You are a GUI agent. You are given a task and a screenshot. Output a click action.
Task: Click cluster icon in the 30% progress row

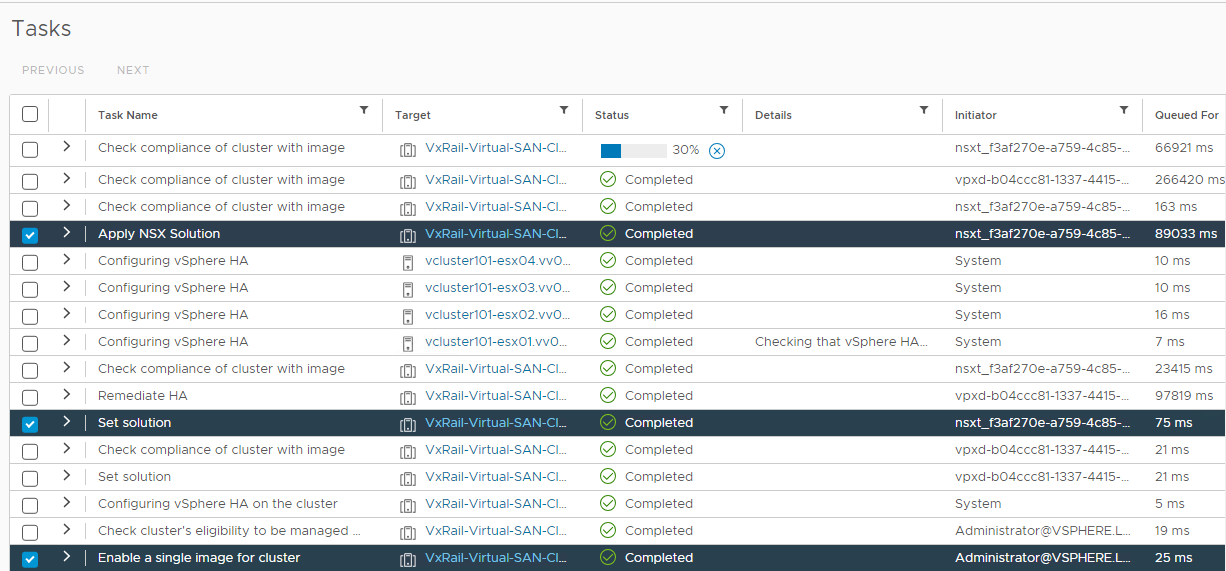click(407, 150)
